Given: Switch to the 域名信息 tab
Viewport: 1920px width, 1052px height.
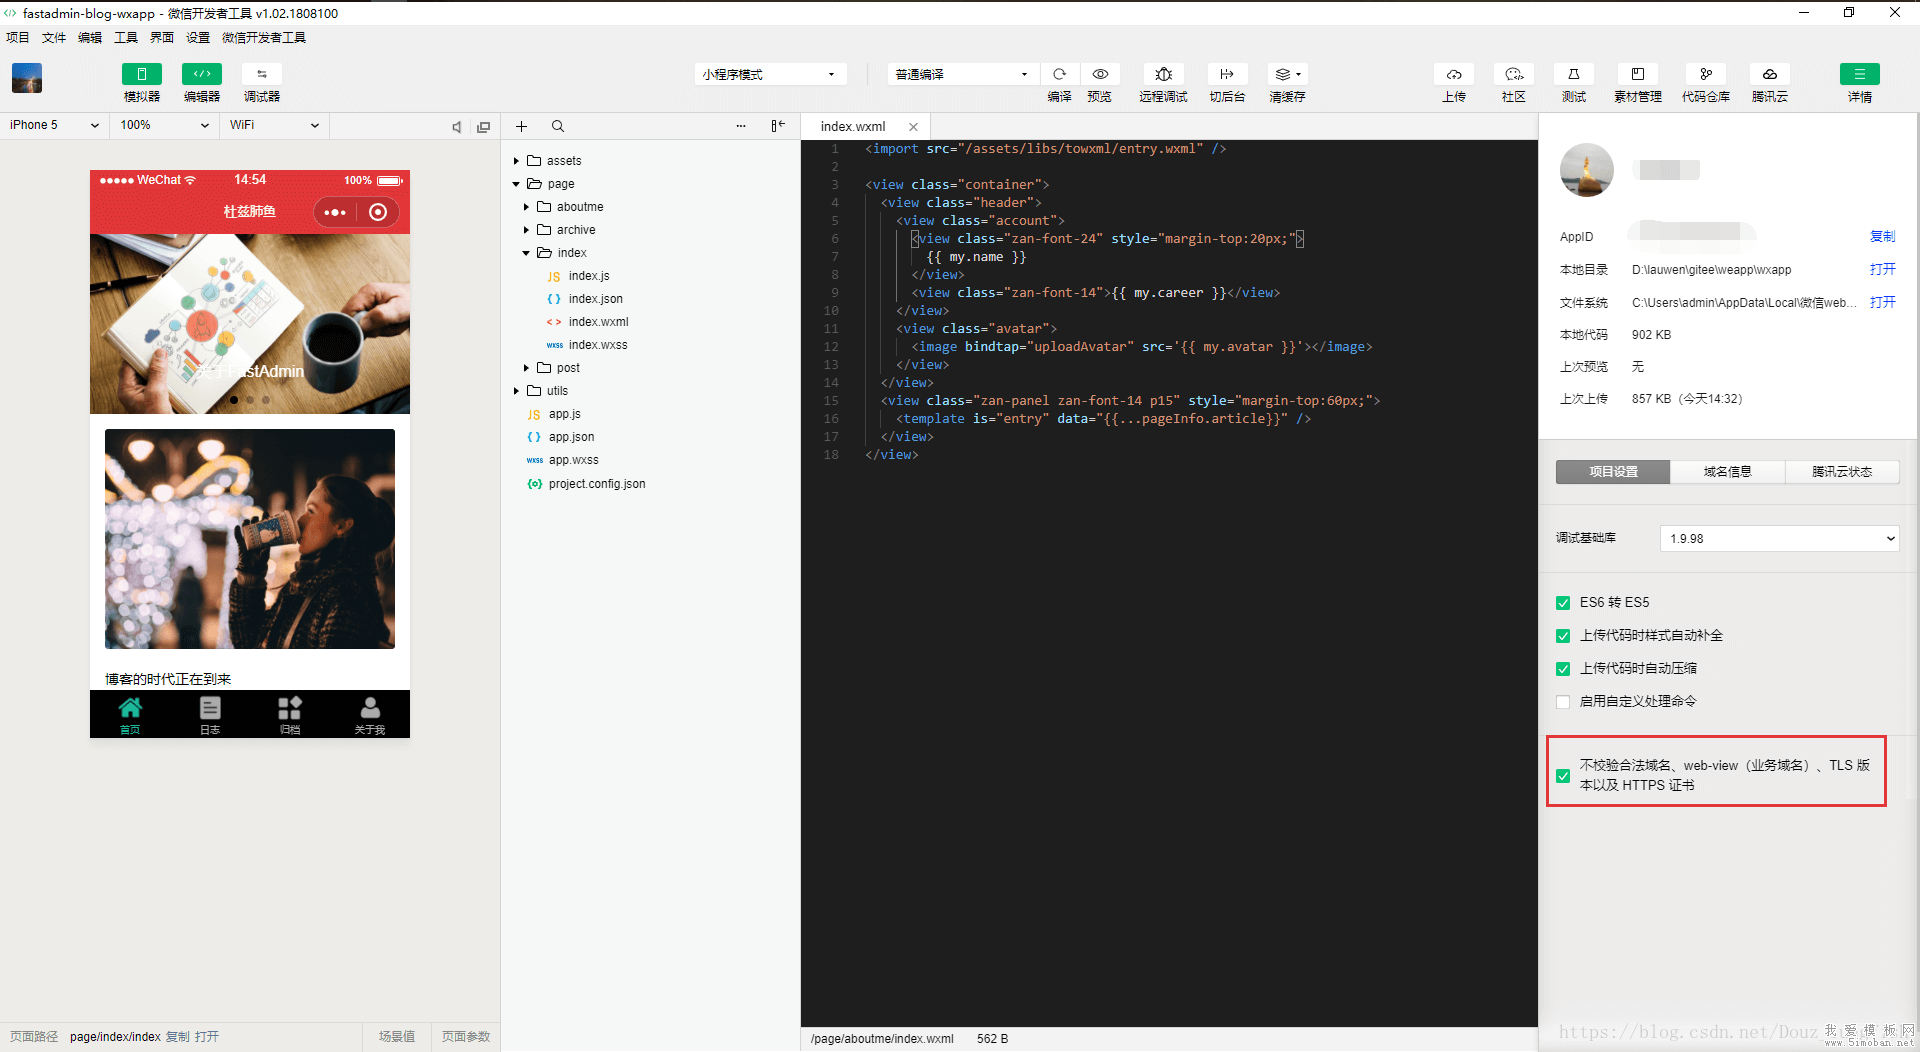Looking at the screenshot, I should tap(1727, 472).
